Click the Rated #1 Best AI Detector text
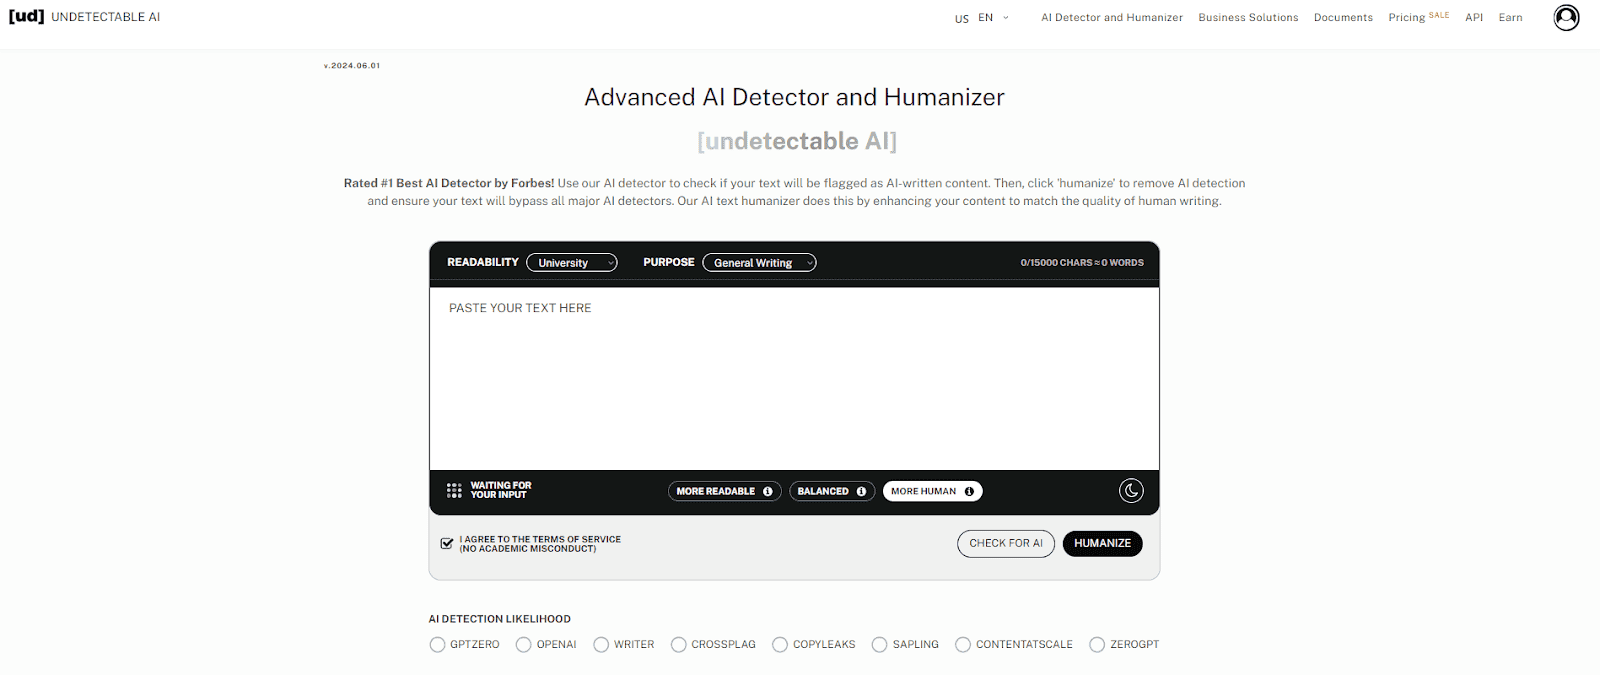 pyautogui.click(x=449, y=183)
